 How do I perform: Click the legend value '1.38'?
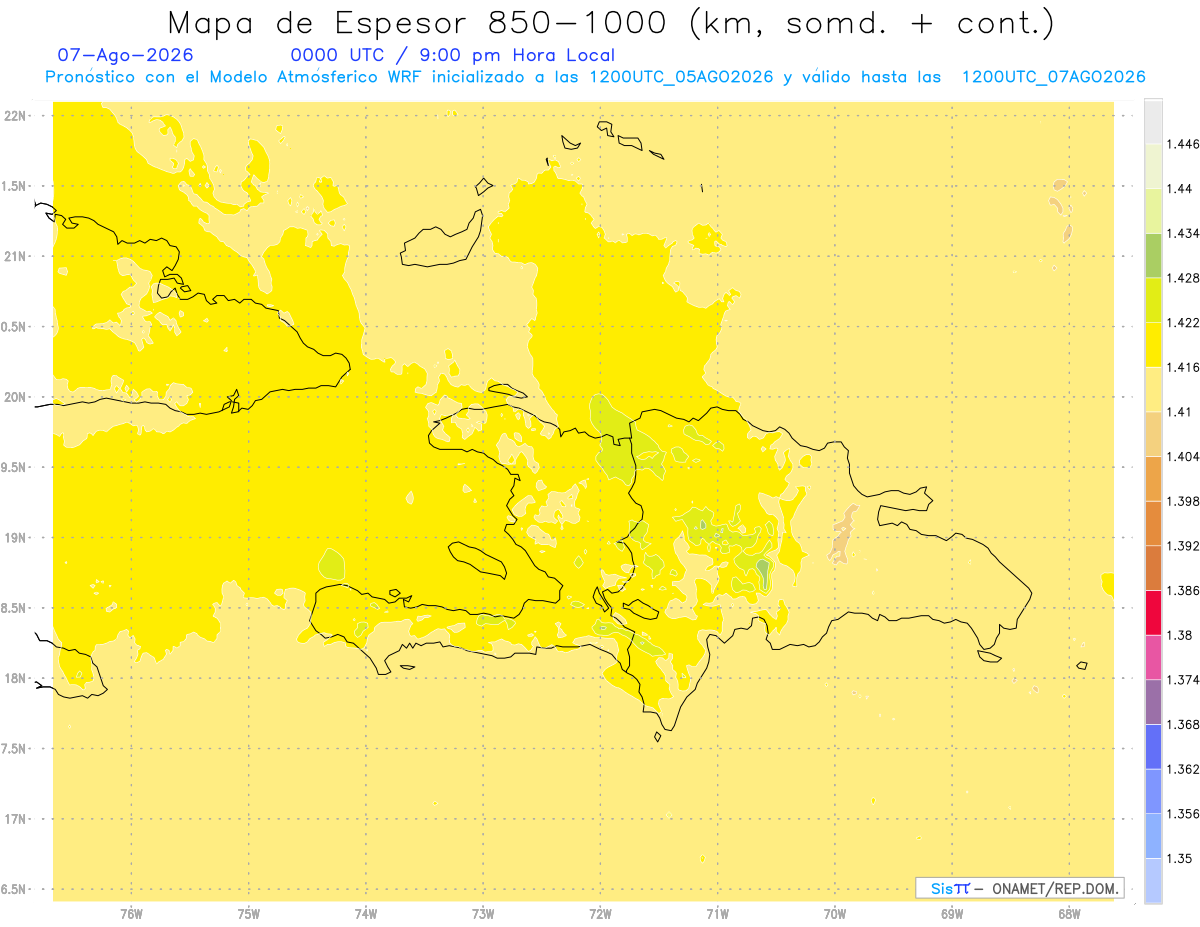[1180, 635]
